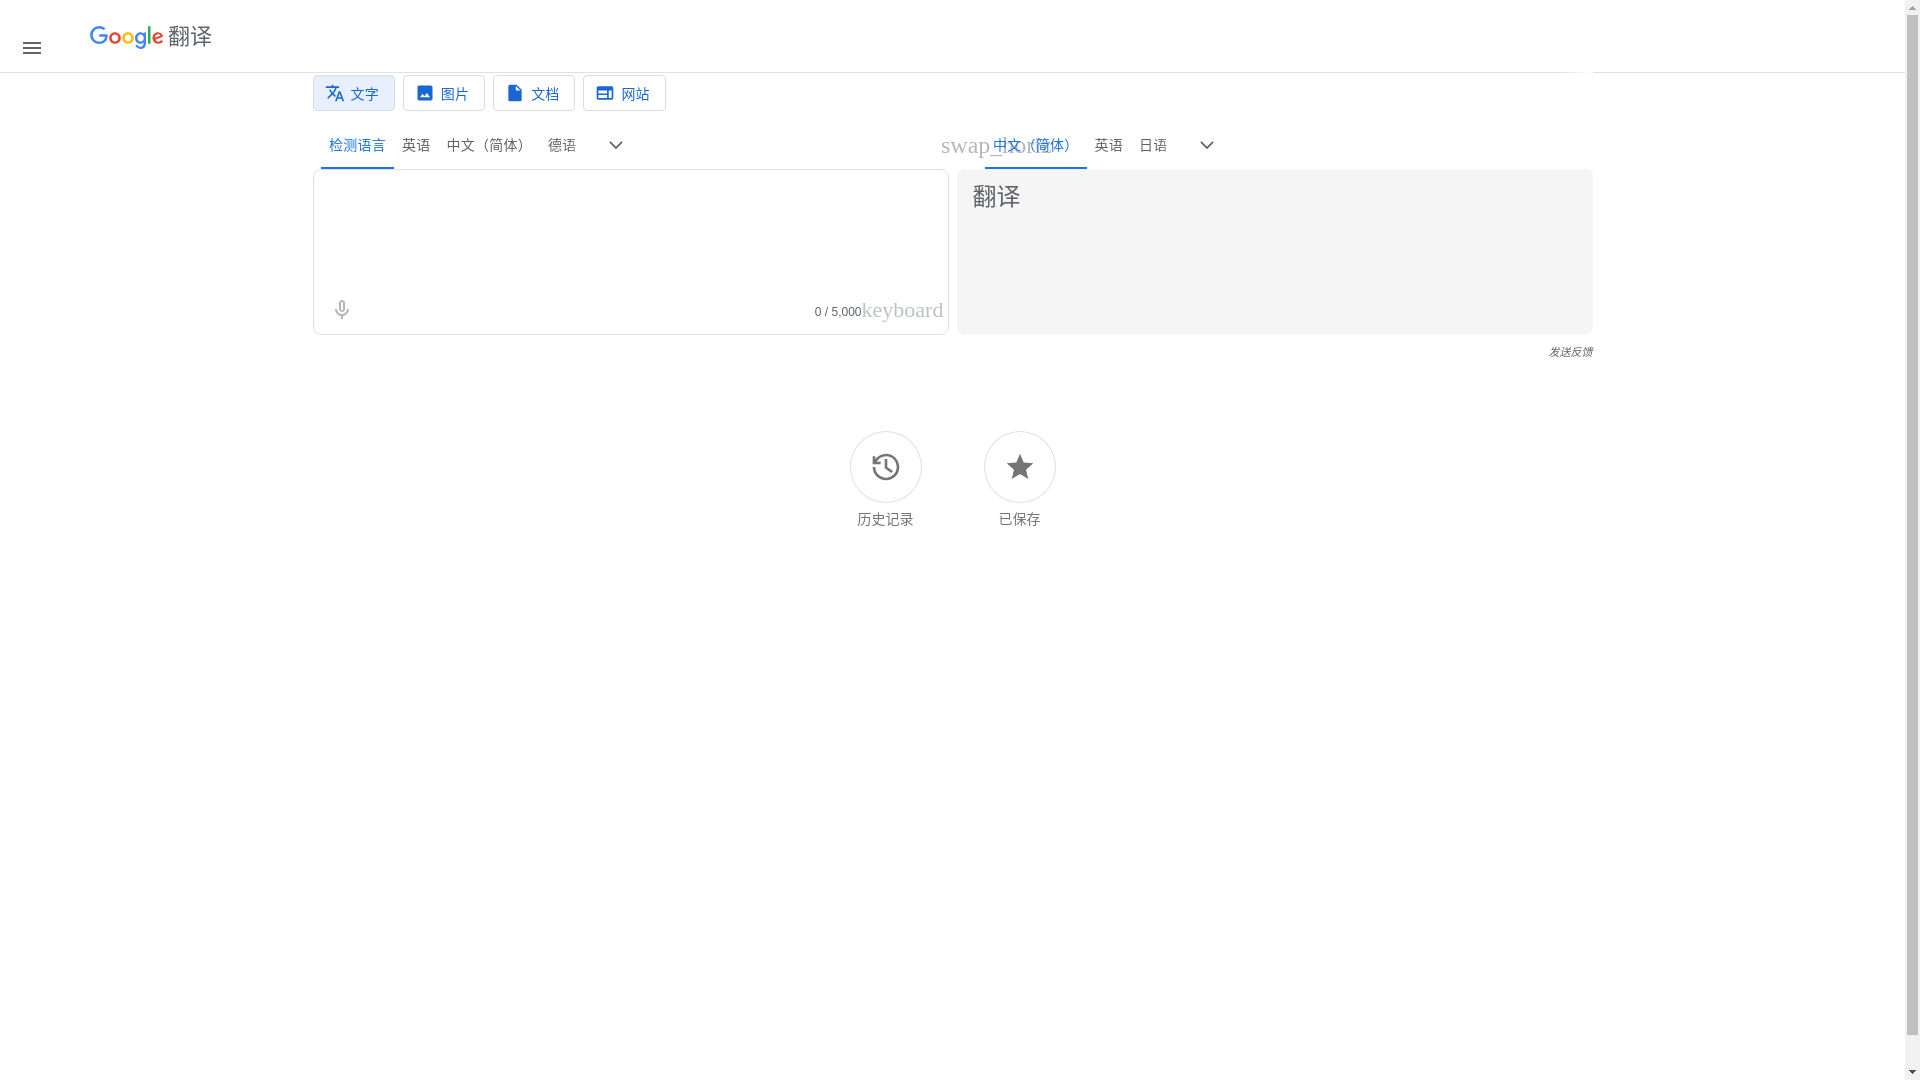Open the hamburger main menu
The image size is (1920, 1080).
(x=32, y=48)
